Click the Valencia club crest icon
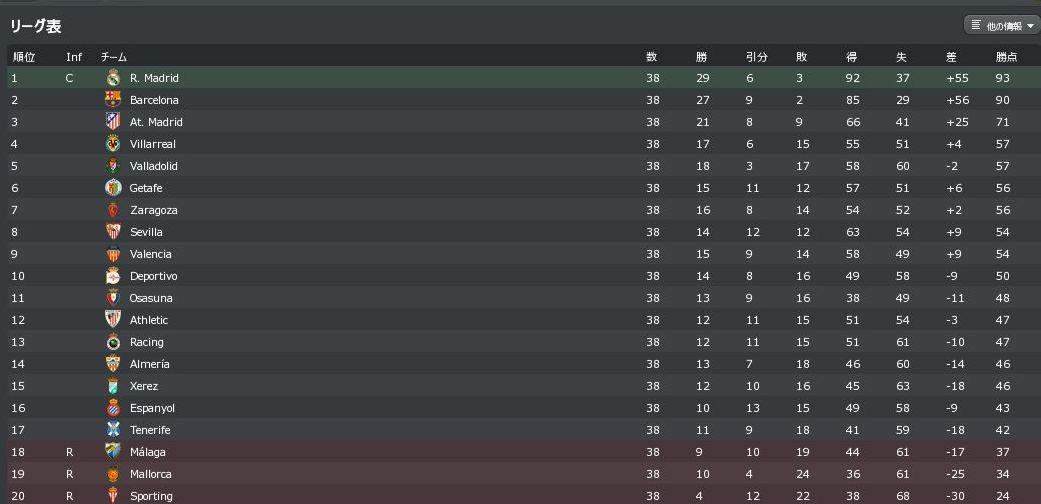 tap(113, 254)
